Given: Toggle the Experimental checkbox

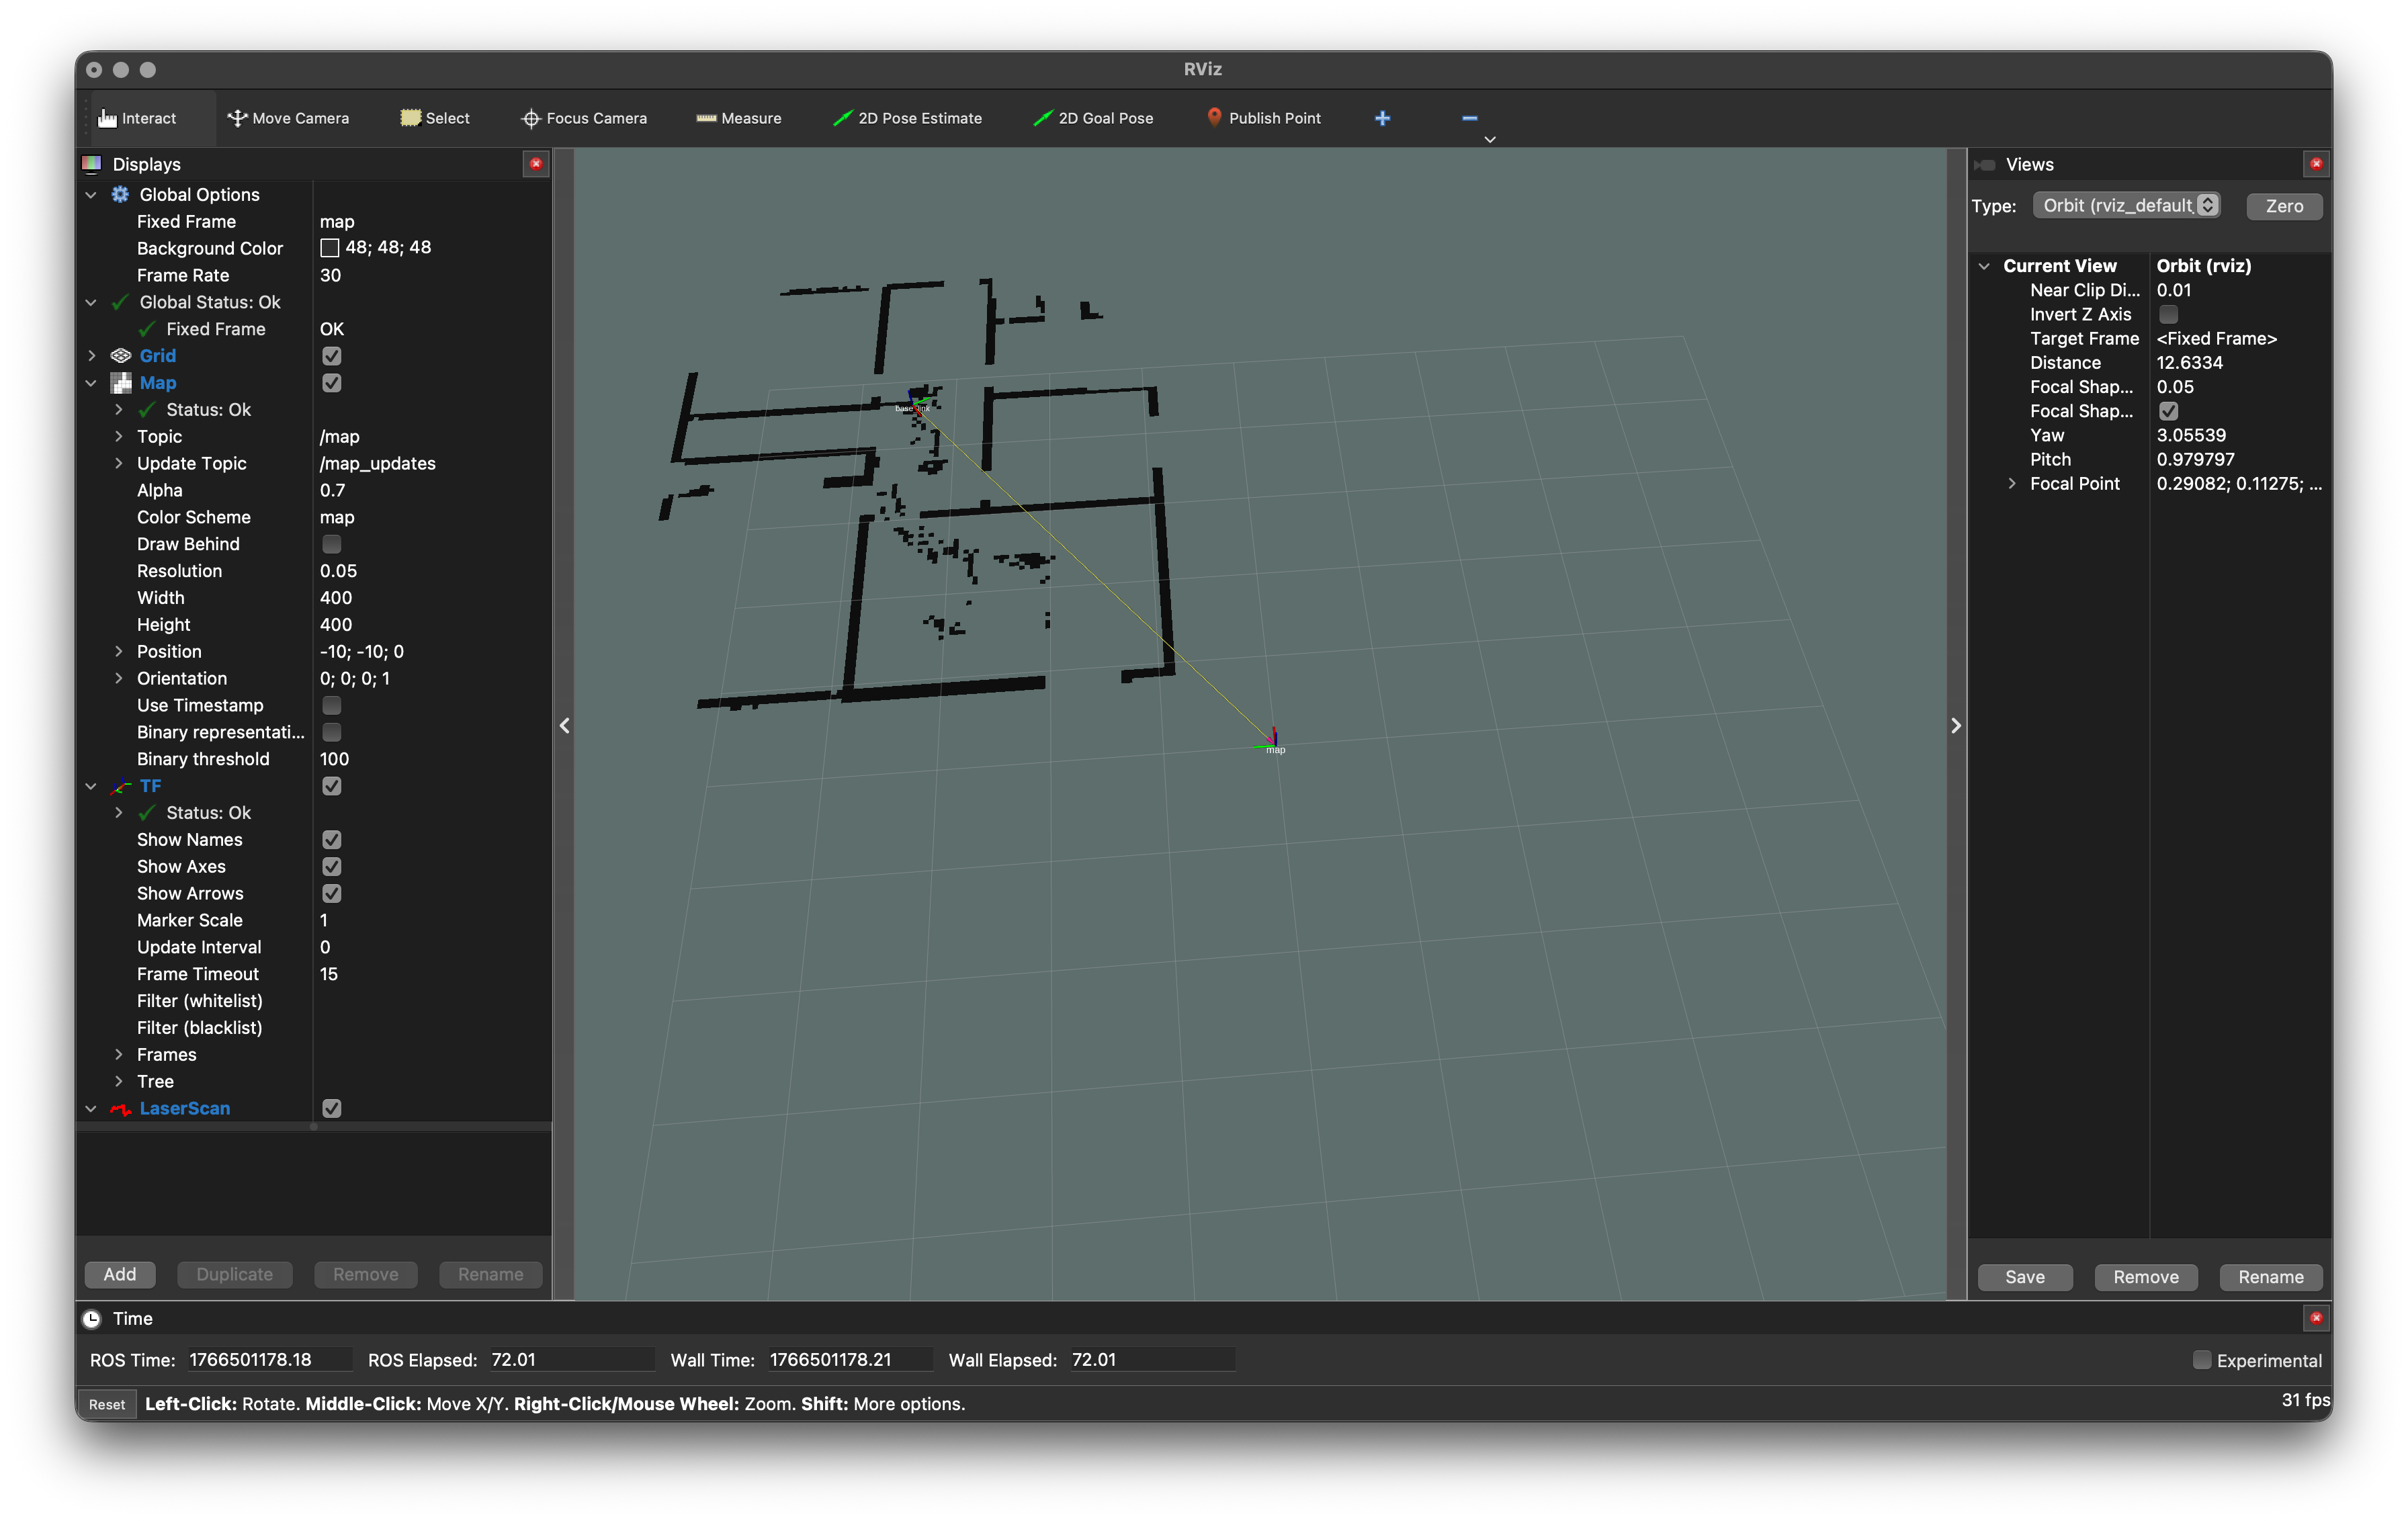Looking at the screenshot, I should 2202,1359.
